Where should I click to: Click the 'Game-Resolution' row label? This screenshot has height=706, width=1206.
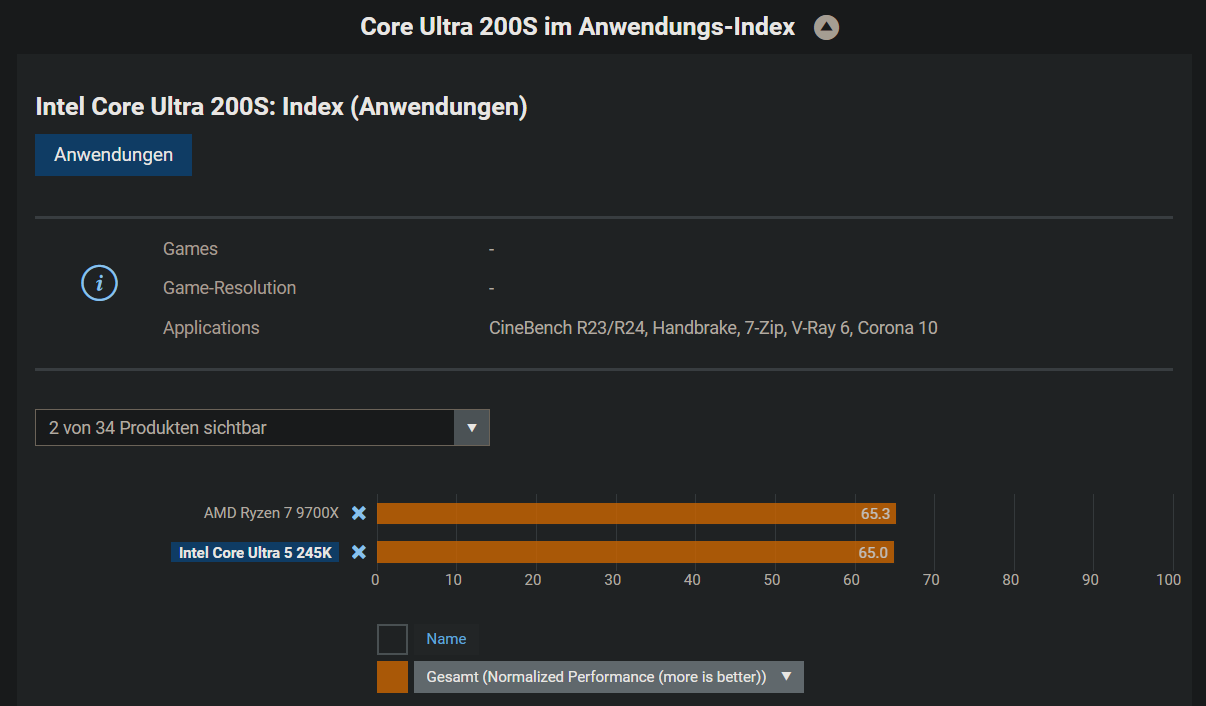click(x=230, y=288)
